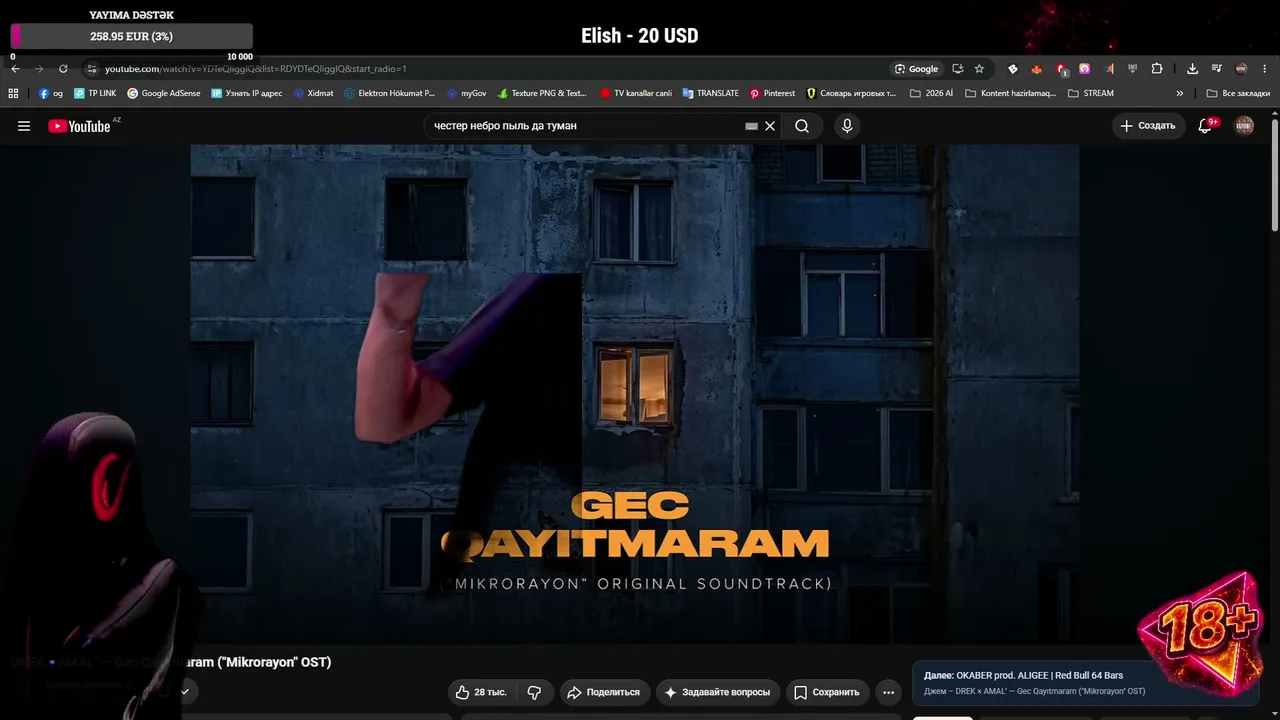
Task: Open the Узнать IP адрес bookmark
Action: click(247, 93)
